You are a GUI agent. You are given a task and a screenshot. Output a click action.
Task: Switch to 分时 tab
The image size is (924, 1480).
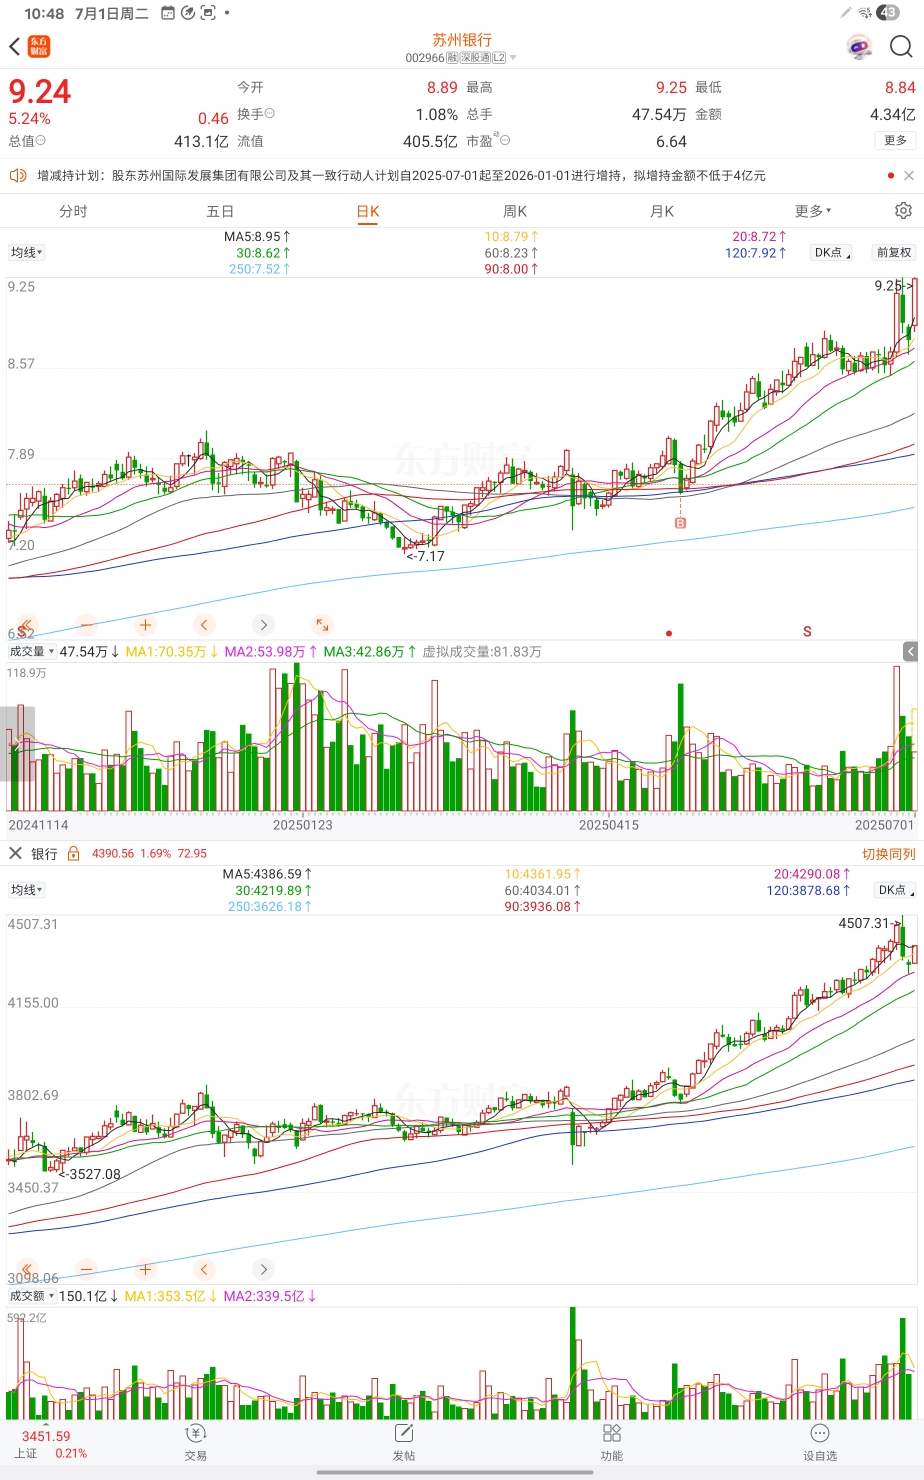pos(73,211)
